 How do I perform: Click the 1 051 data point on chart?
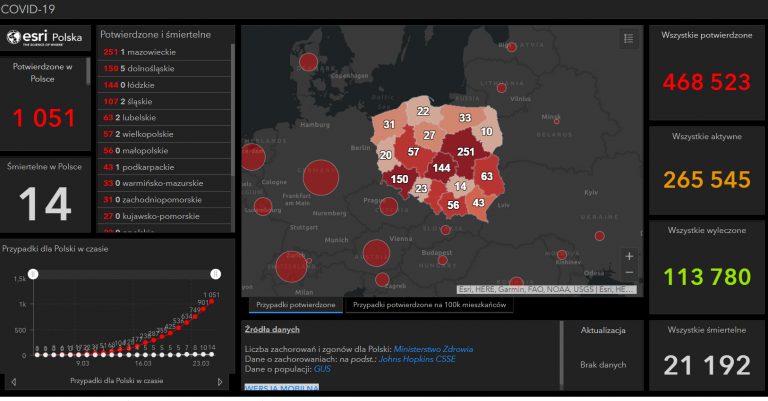(x=212, y=302)
